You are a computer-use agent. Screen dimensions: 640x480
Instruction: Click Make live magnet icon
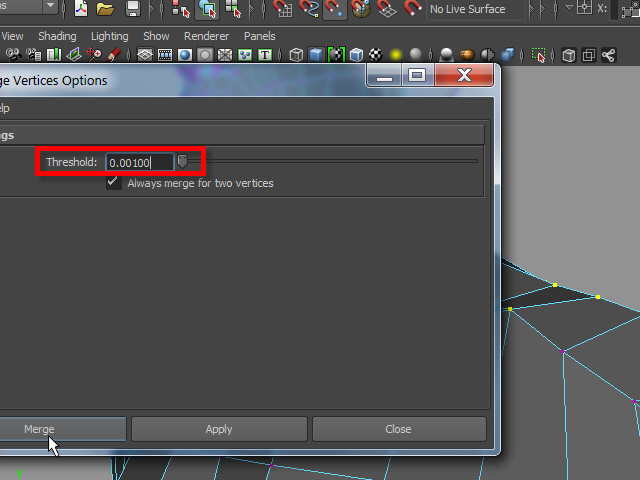(x=412, y=8)
